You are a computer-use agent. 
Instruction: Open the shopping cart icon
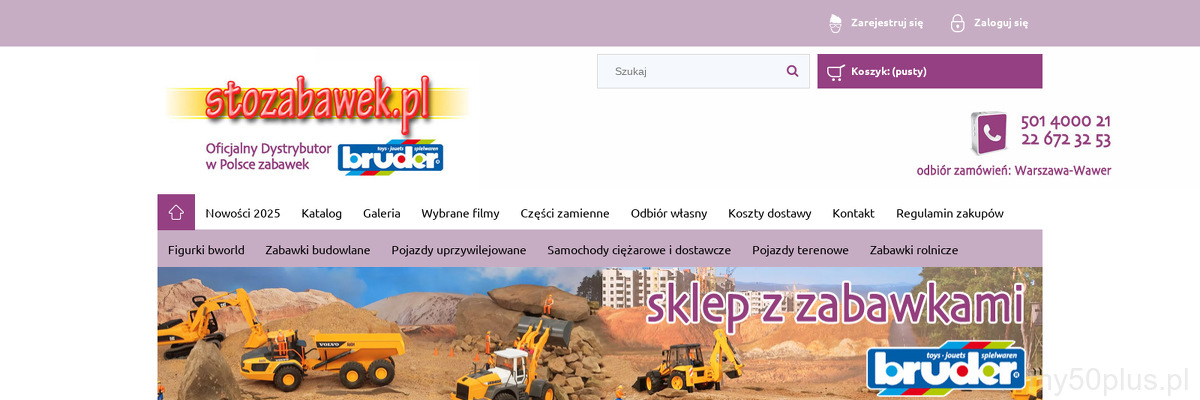tap(835, 71)
